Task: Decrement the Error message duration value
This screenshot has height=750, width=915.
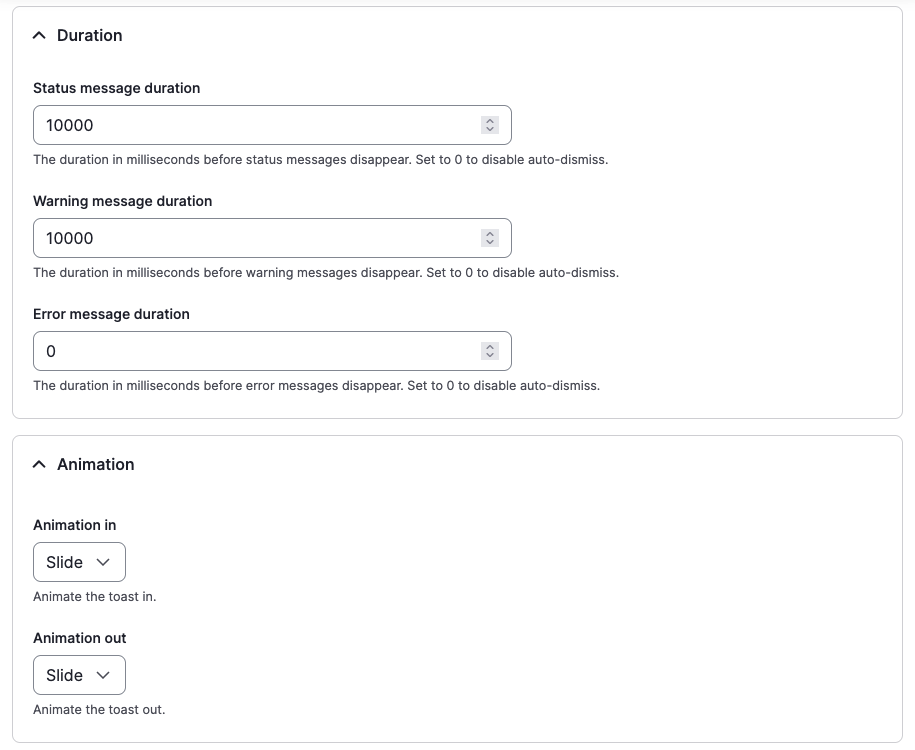Action: coord(489,355)
